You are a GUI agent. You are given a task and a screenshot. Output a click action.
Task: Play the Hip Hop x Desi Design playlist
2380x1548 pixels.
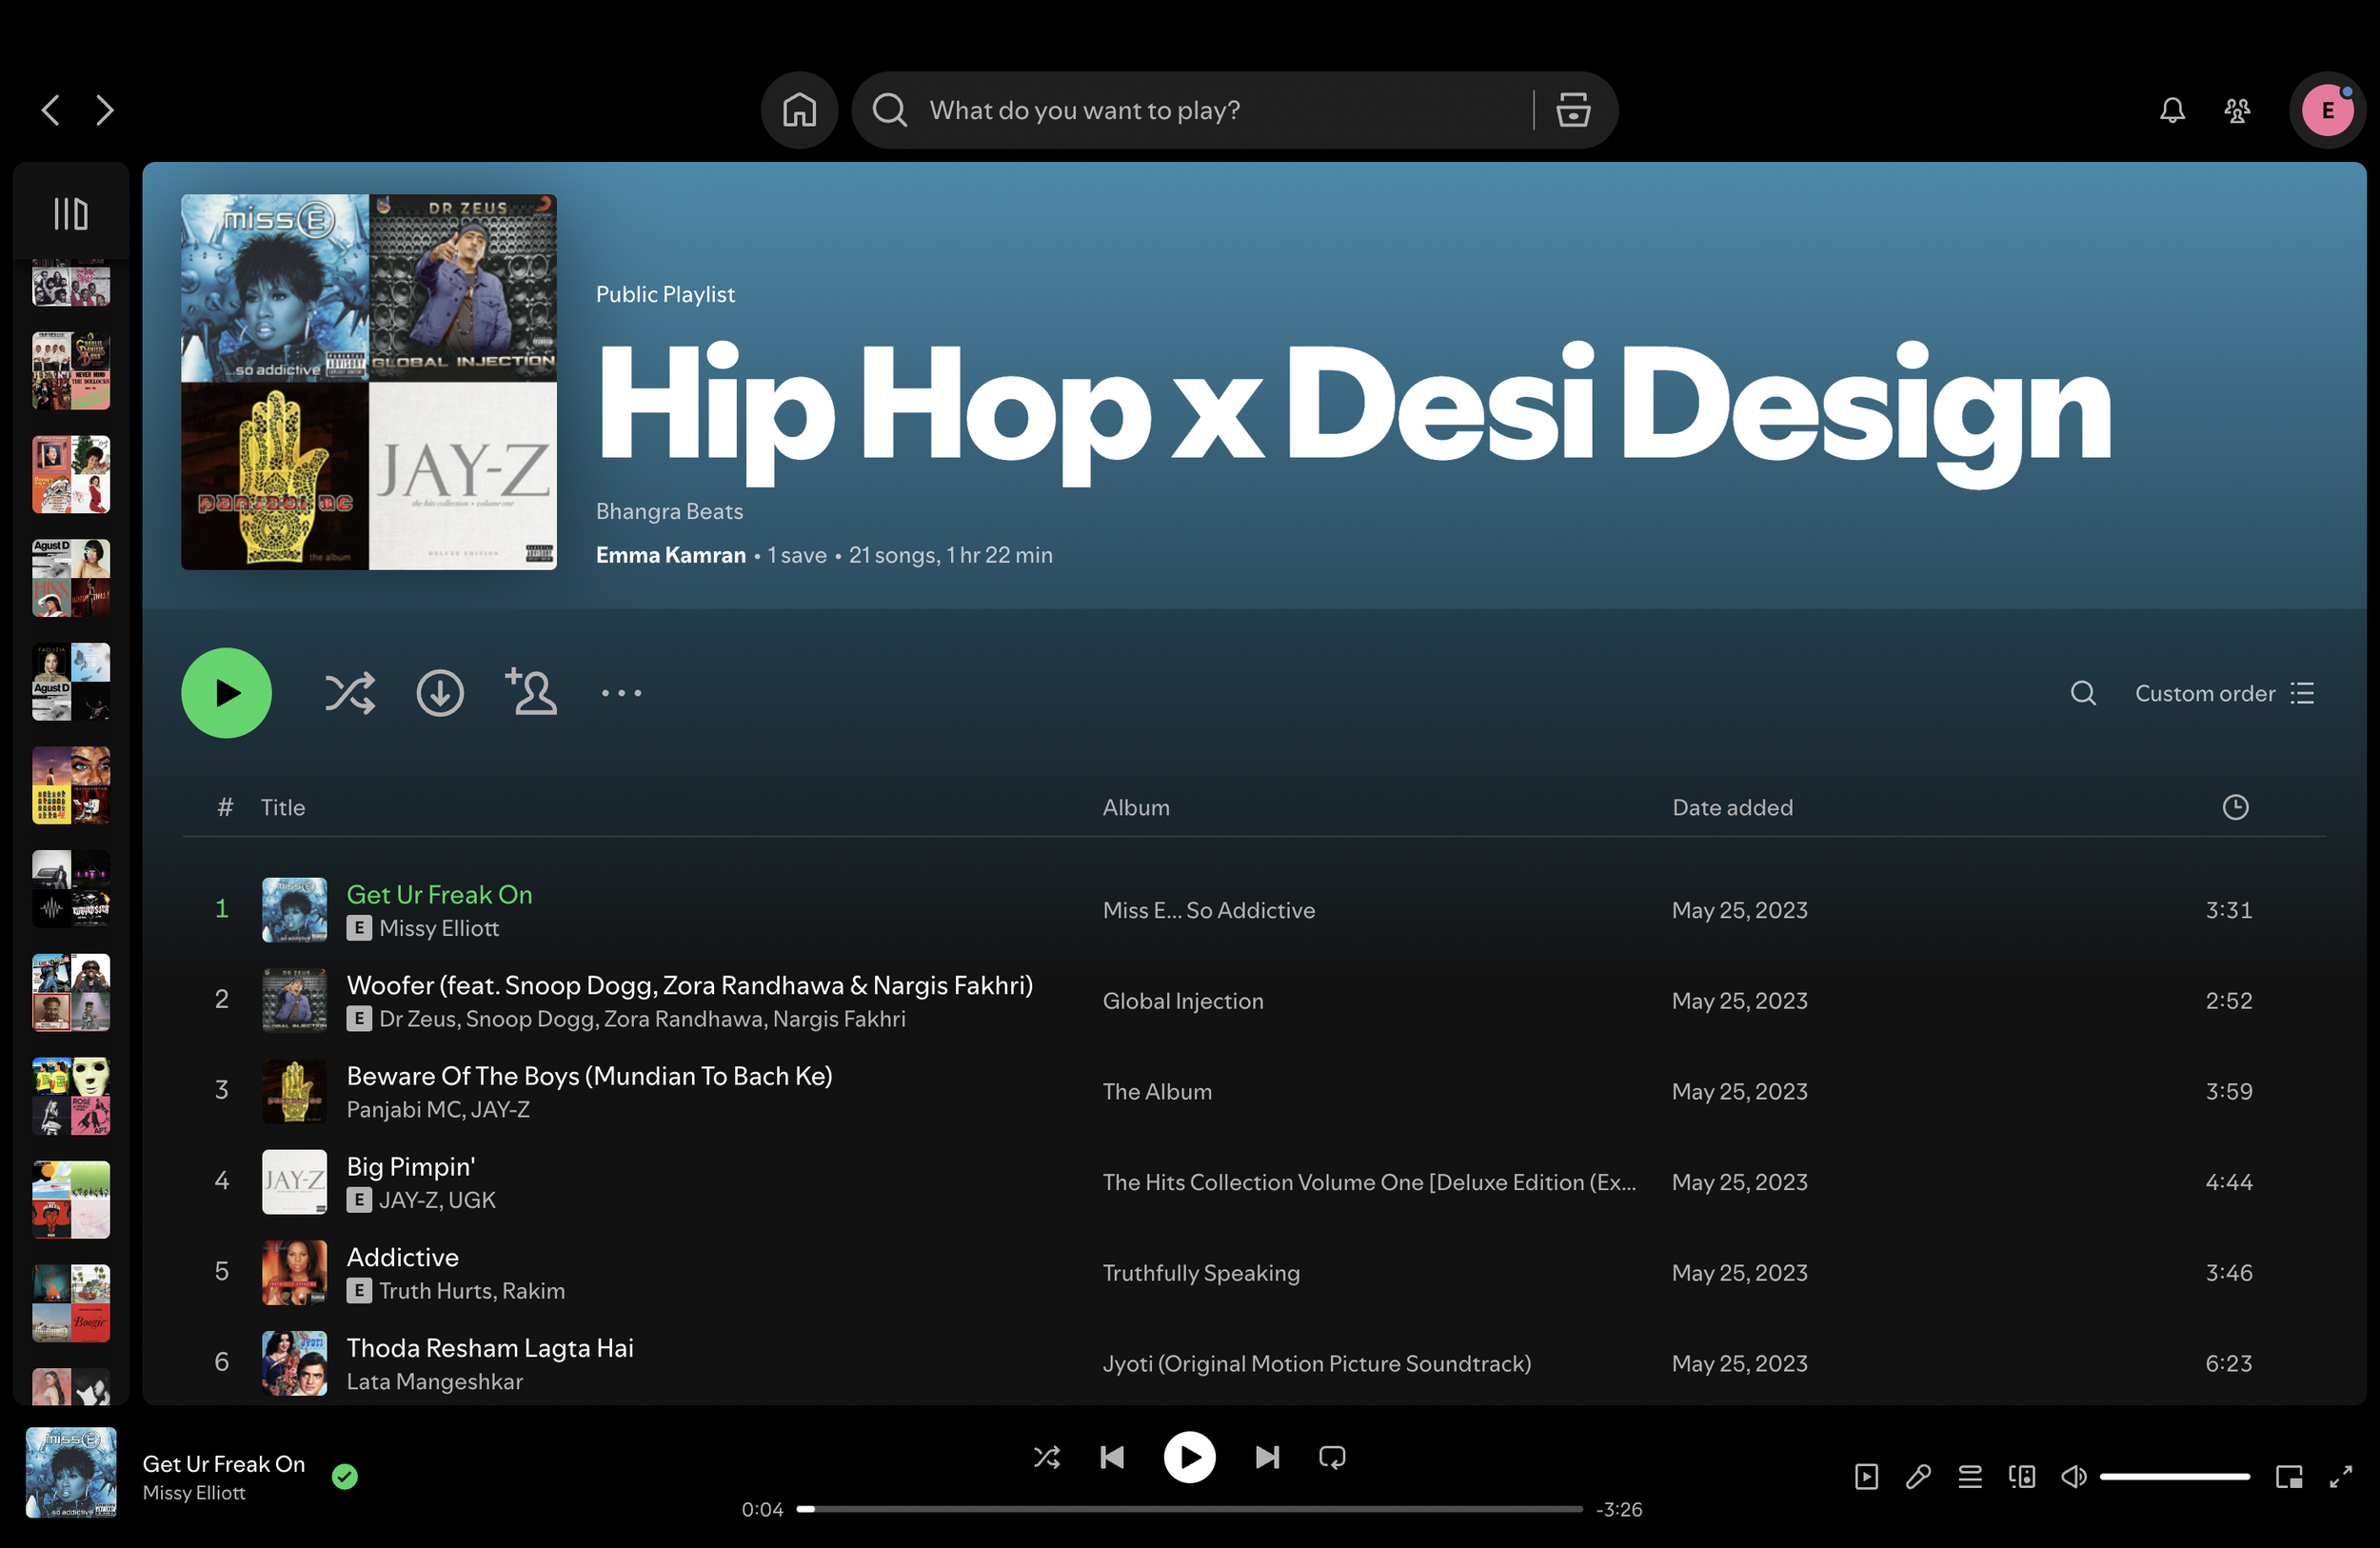[x=226, y=693]
